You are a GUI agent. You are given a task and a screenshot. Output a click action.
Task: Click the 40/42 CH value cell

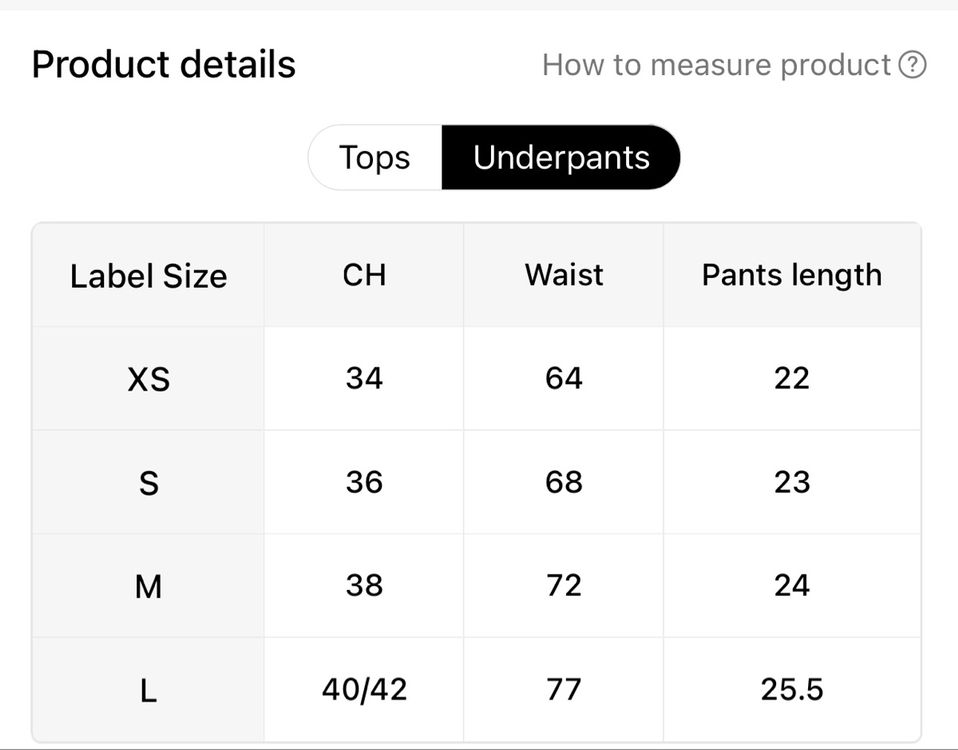(364, 689)
